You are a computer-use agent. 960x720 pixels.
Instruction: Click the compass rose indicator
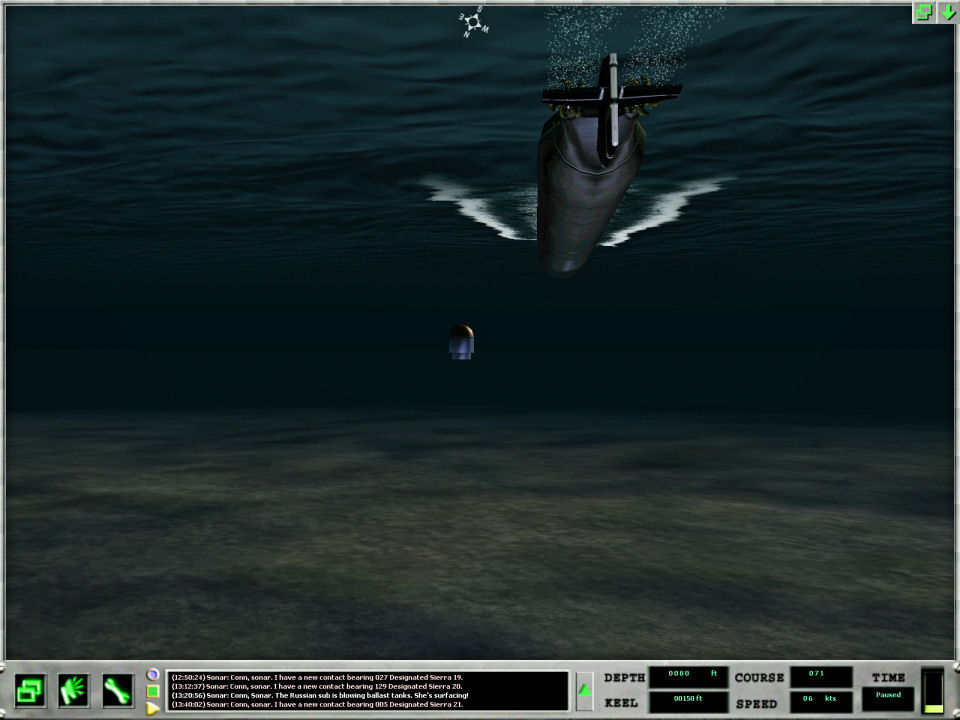coord(473,22)
